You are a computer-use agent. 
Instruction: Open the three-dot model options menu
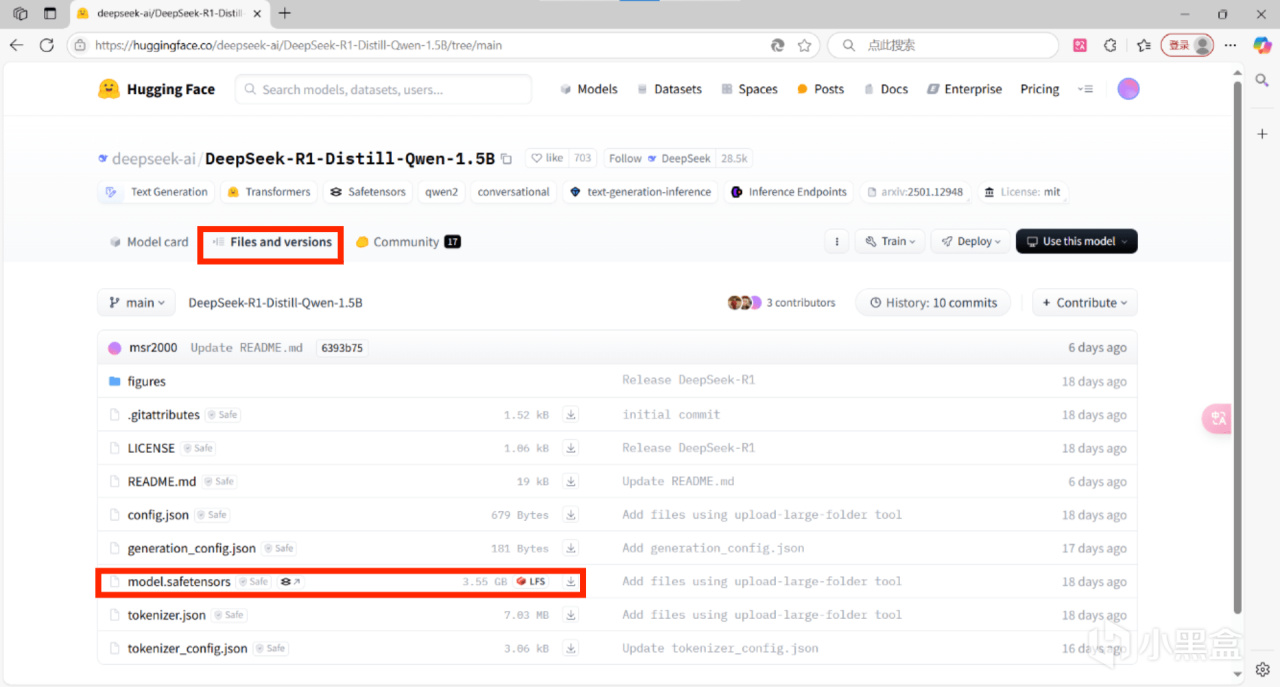pyautogui.click(x=836, y=241)
